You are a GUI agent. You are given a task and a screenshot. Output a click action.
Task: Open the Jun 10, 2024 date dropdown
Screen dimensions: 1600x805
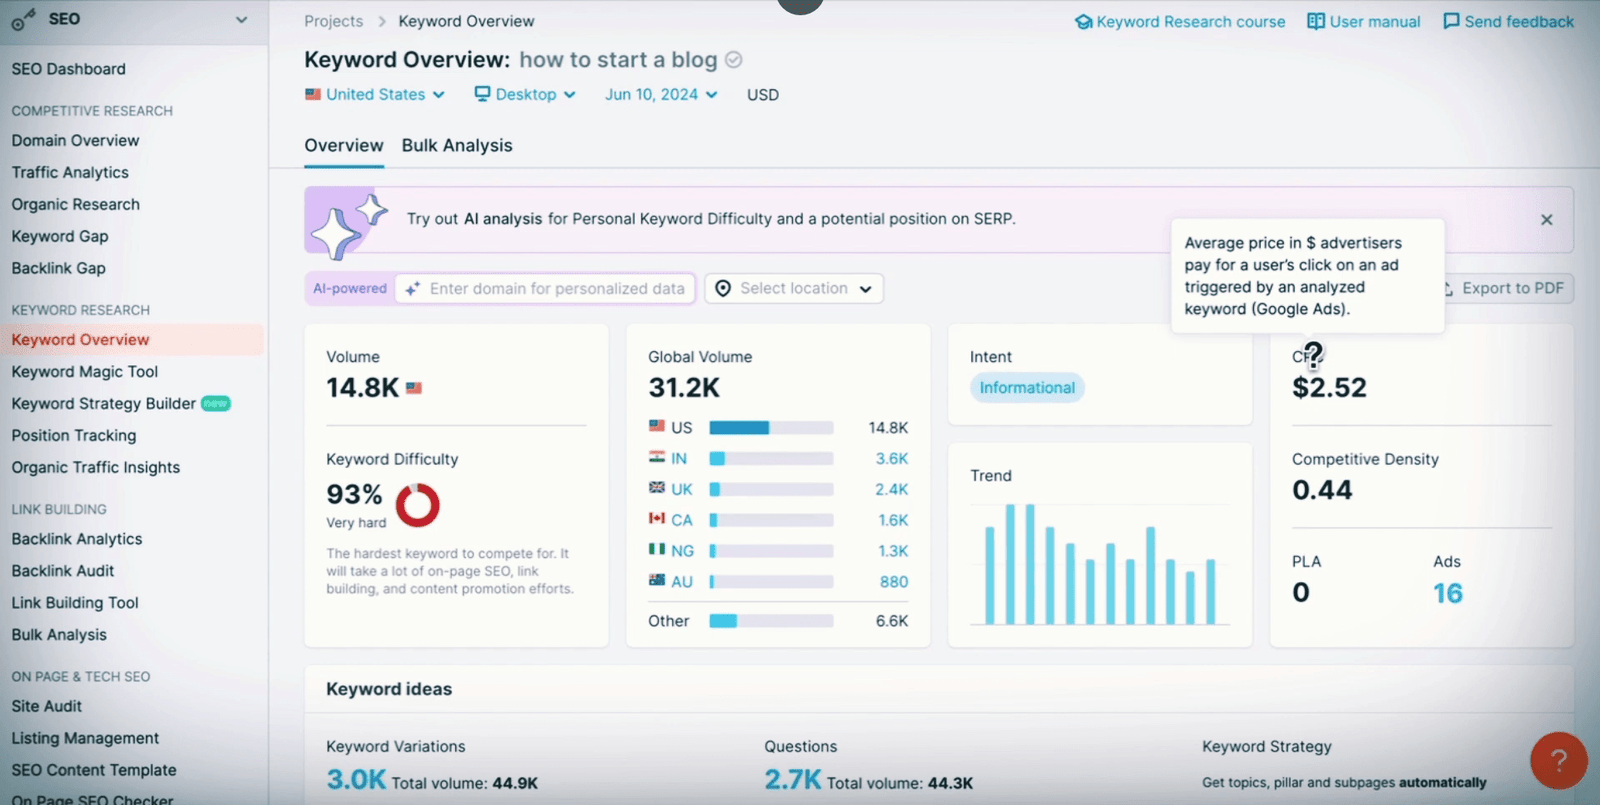[x=661, y=94]
